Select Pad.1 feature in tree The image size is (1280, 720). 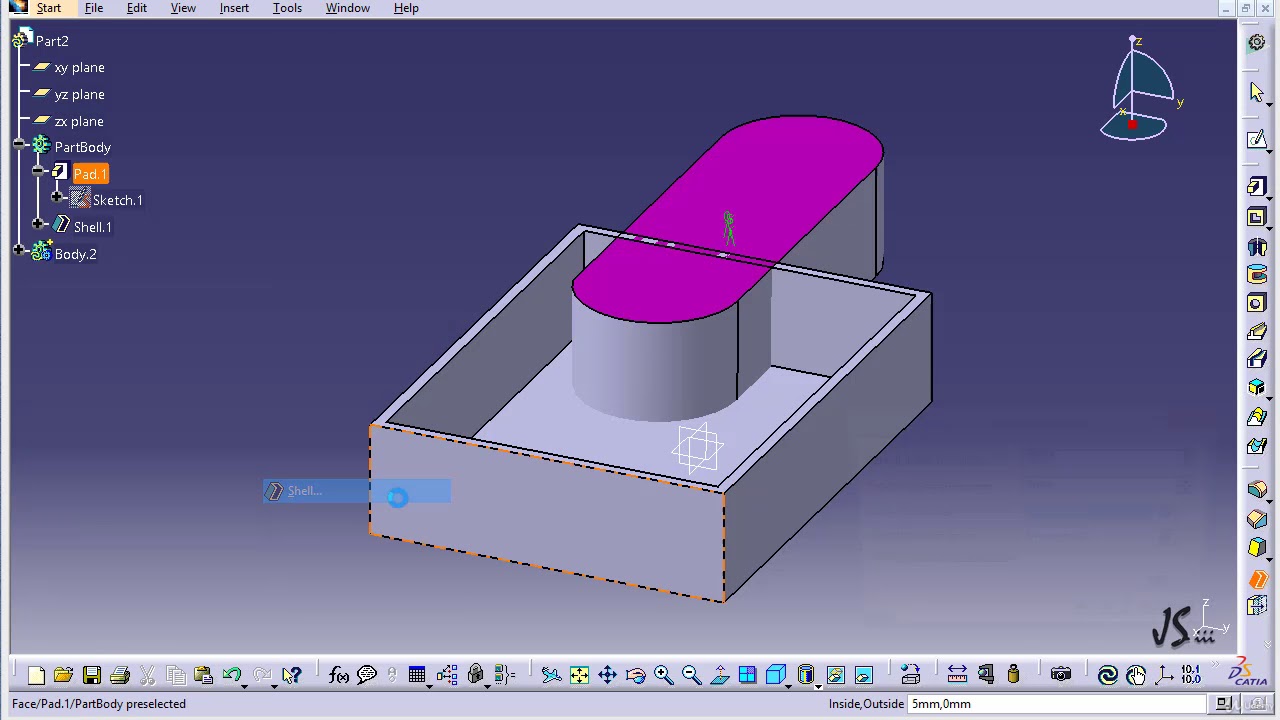90,174
